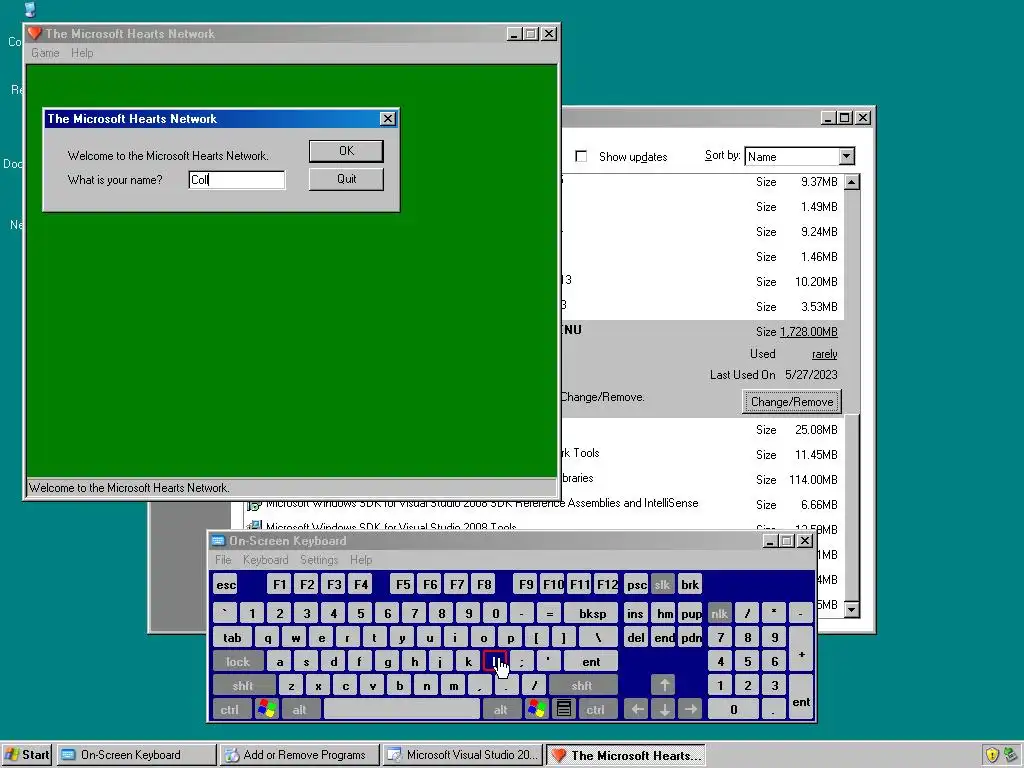Screen dimensions: 1024x768
Task: Click the down arrow key
Action: tap(664, 710)
